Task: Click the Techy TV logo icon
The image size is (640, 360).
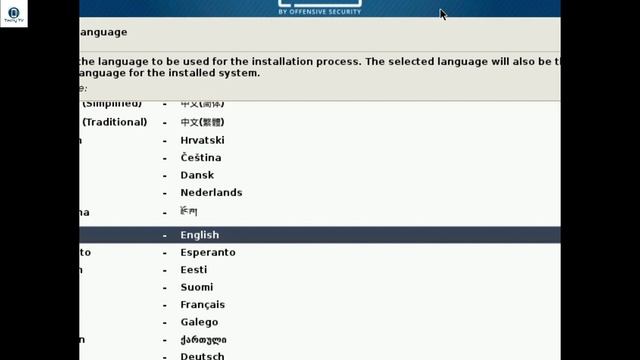Action: 14,14
